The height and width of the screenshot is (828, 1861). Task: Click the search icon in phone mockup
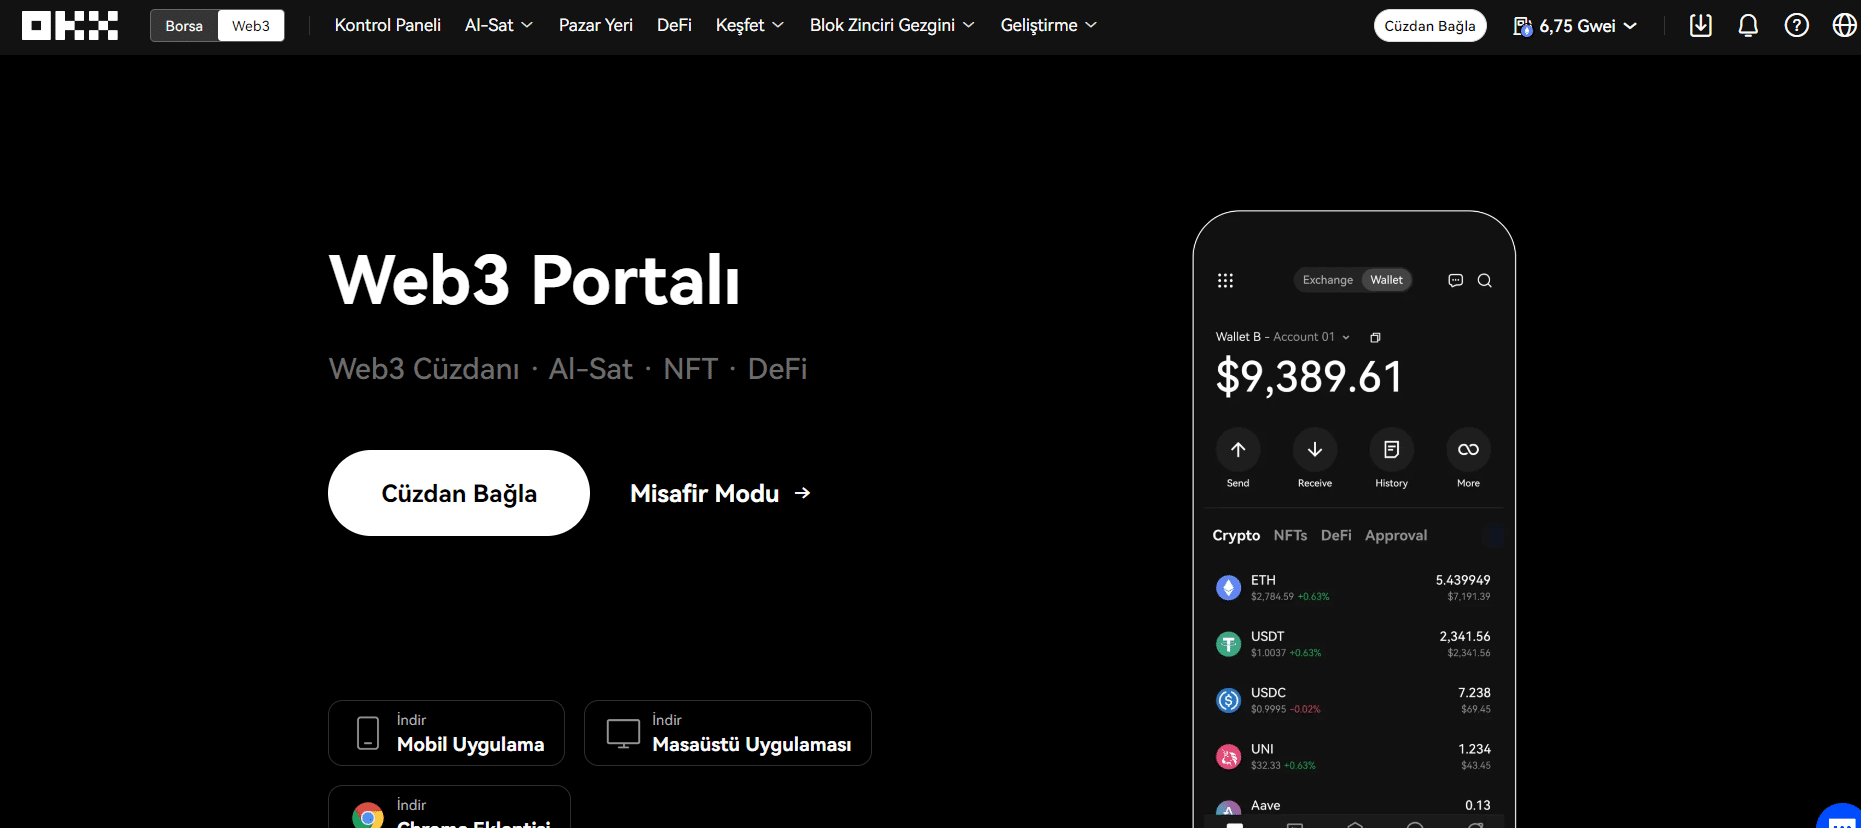pyautogui.click(x=1485, y=280)
